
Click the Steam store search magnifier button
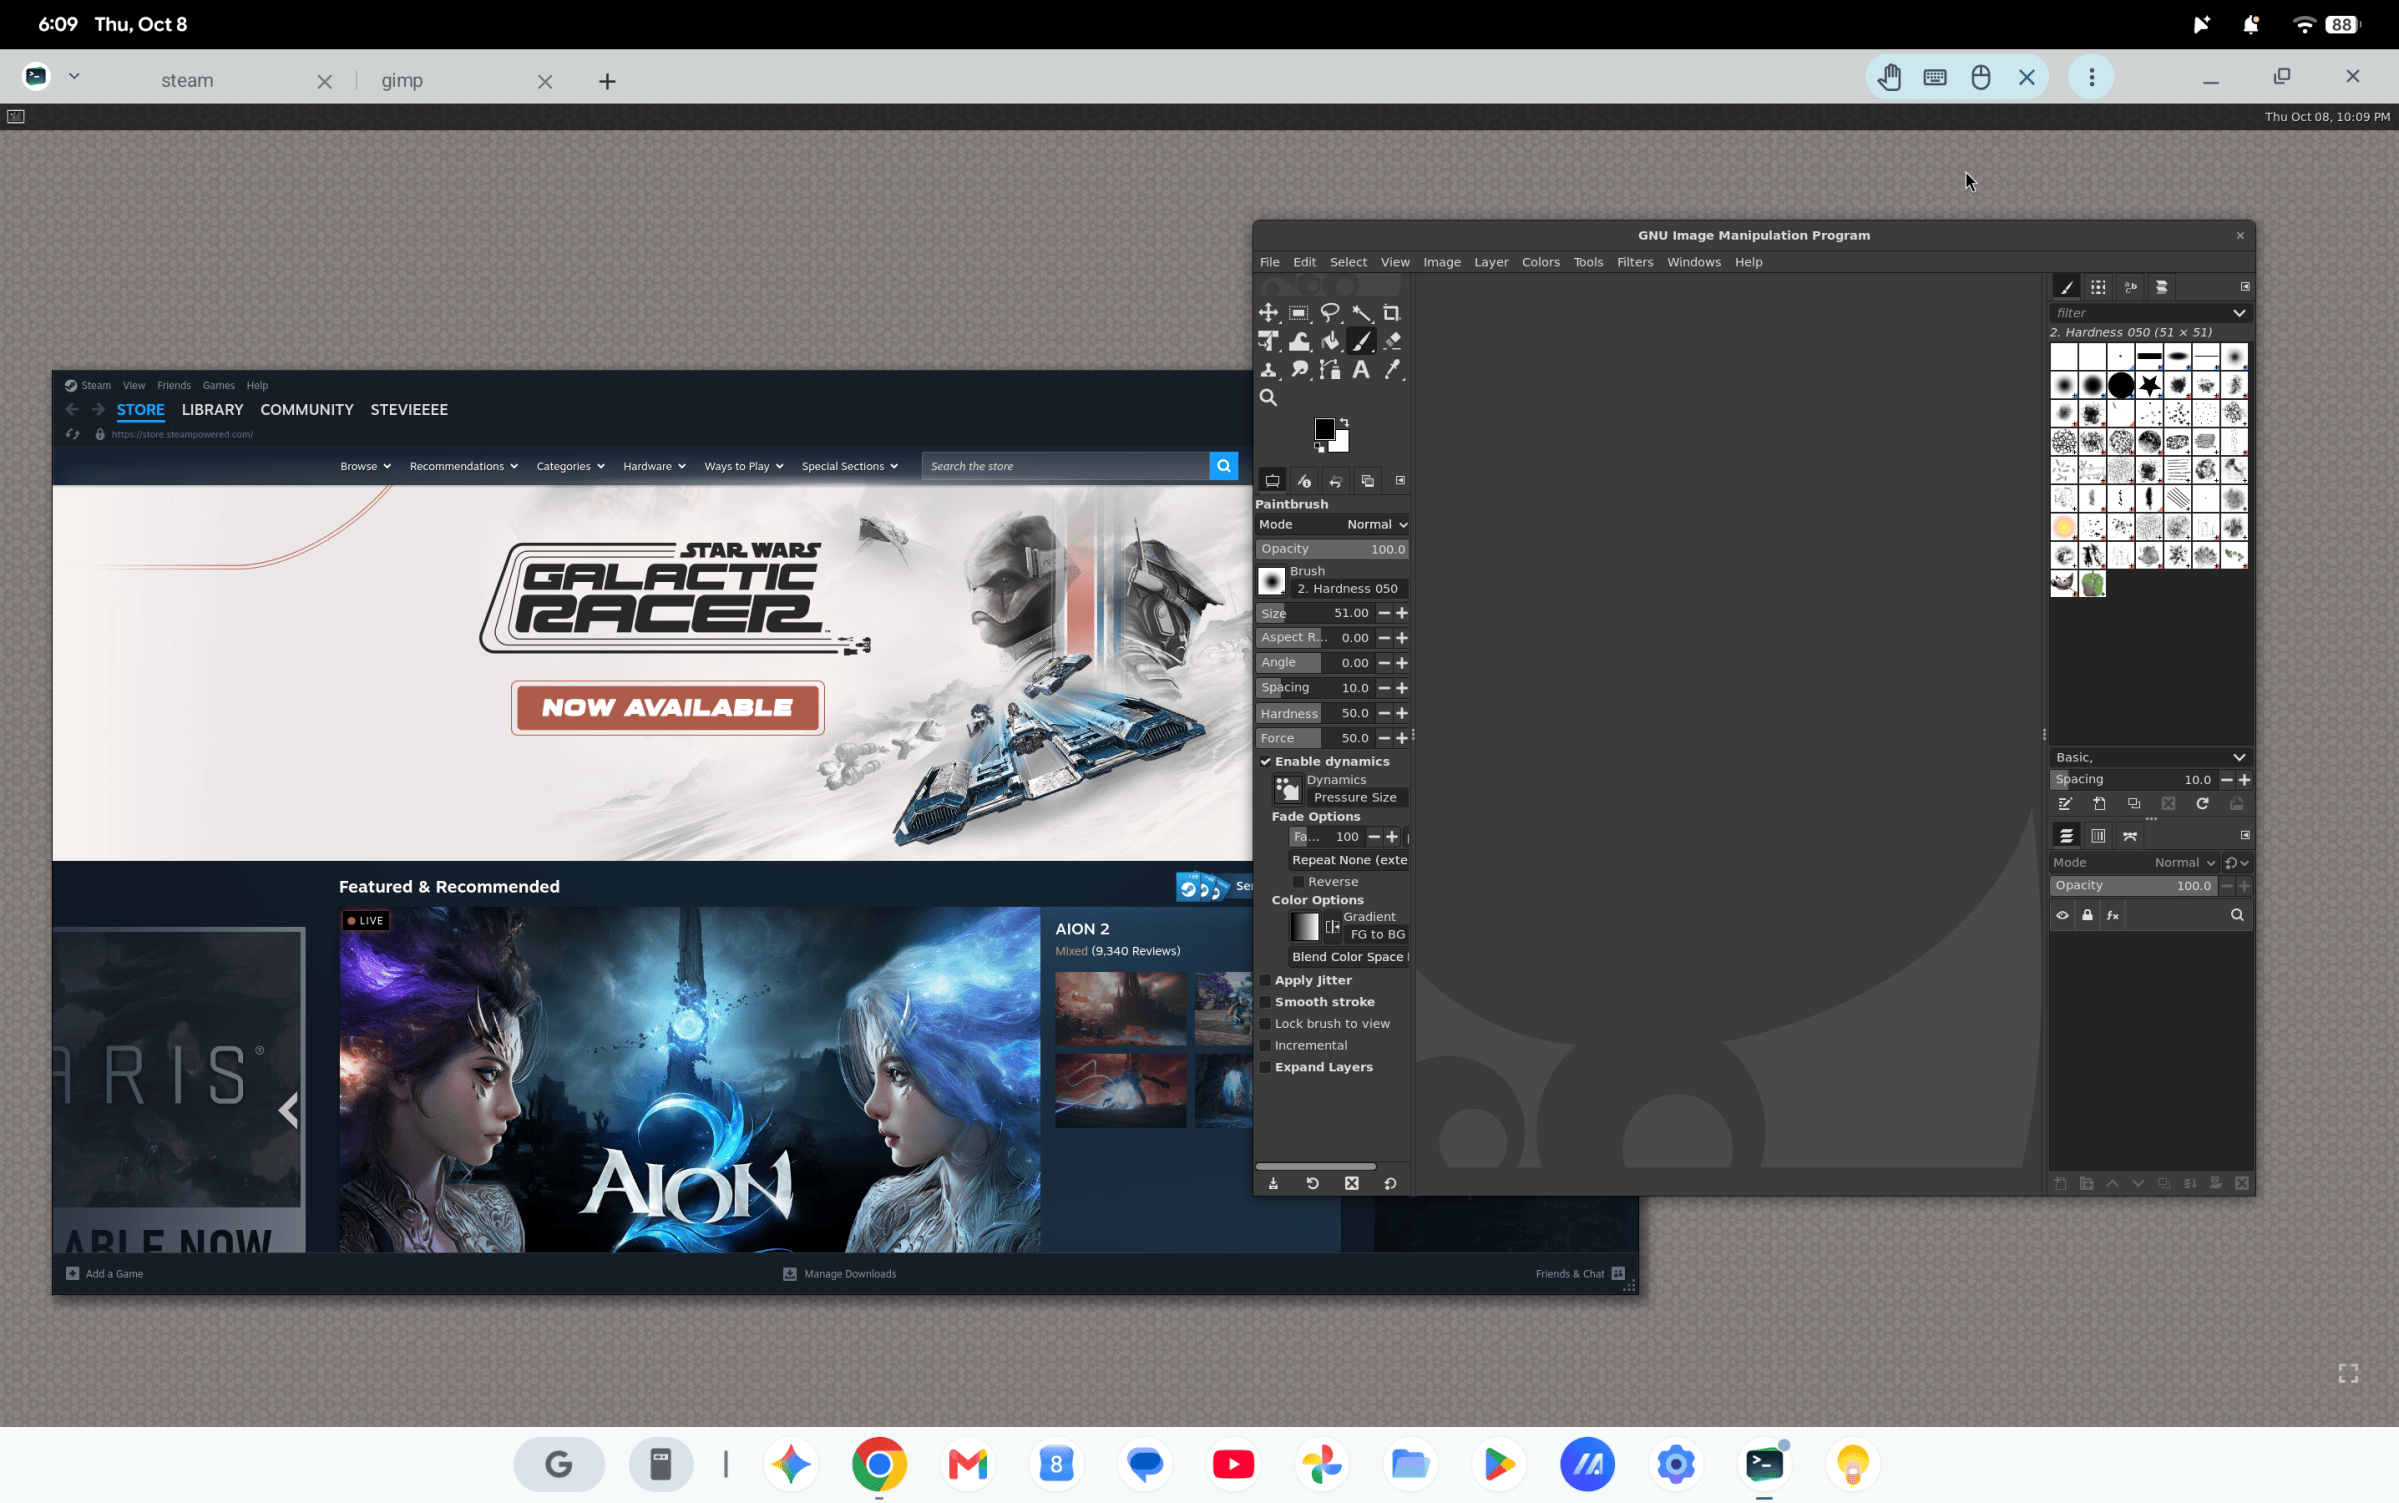1223,466
